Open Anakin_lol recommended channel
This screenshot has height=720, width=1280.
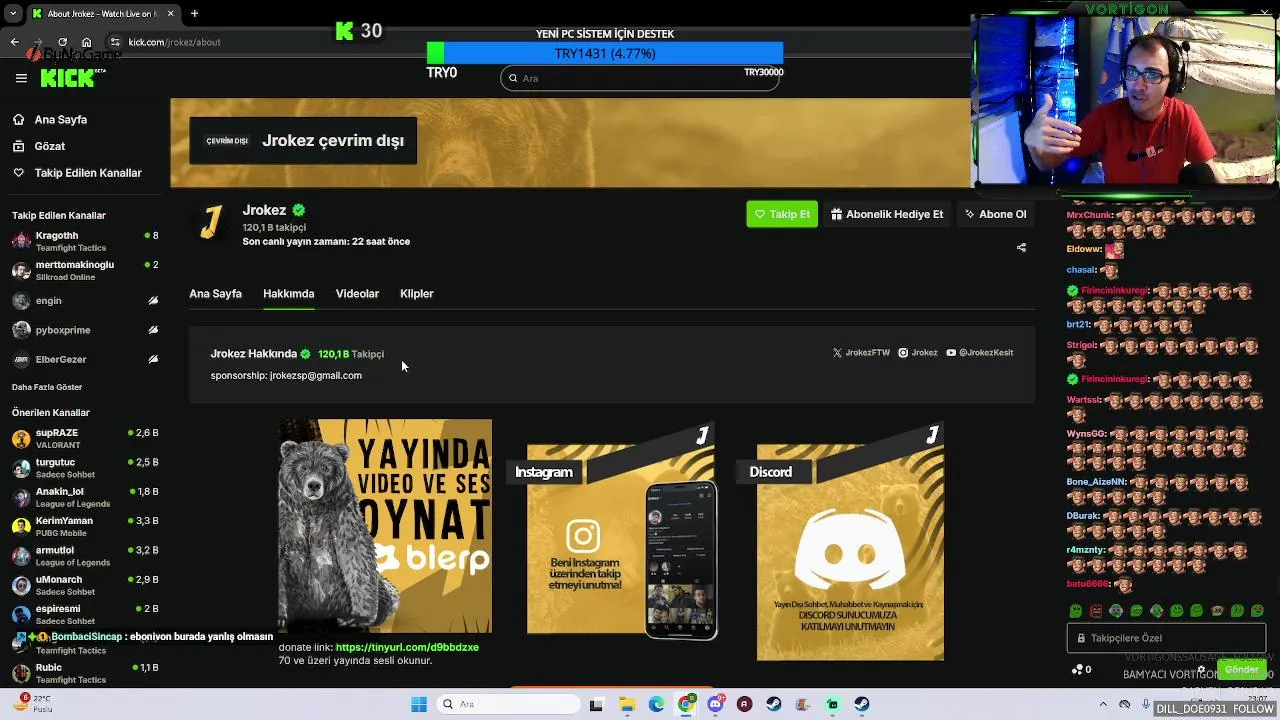pyautogui.click(x=85, y=497)
